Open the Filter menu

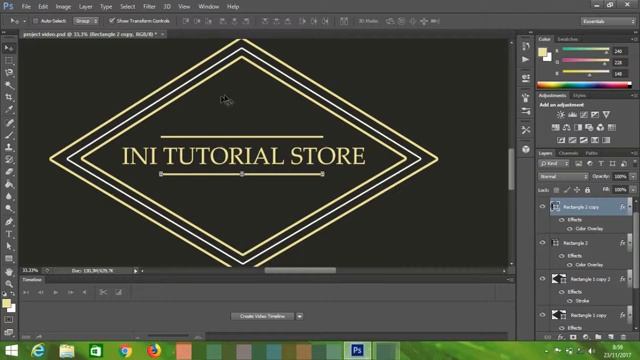[x=149, y=7]
